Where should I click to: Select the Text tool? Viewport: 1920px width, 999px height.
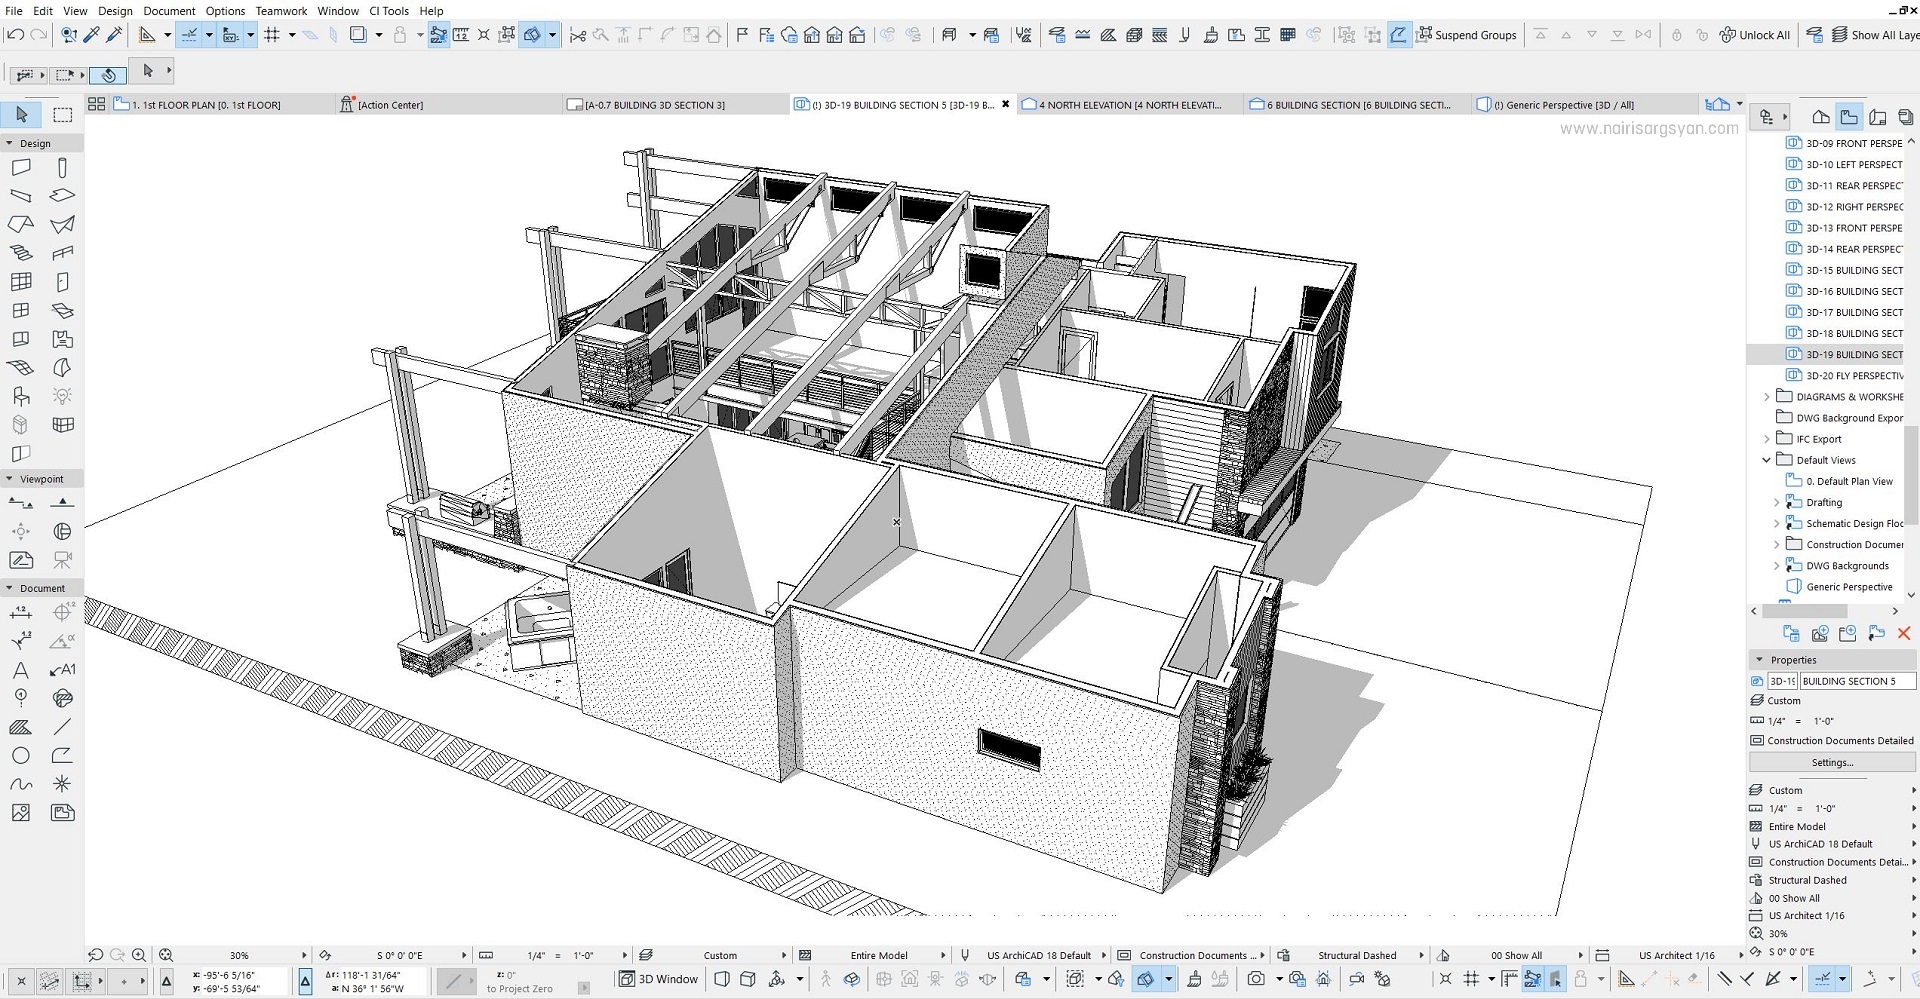21,670
